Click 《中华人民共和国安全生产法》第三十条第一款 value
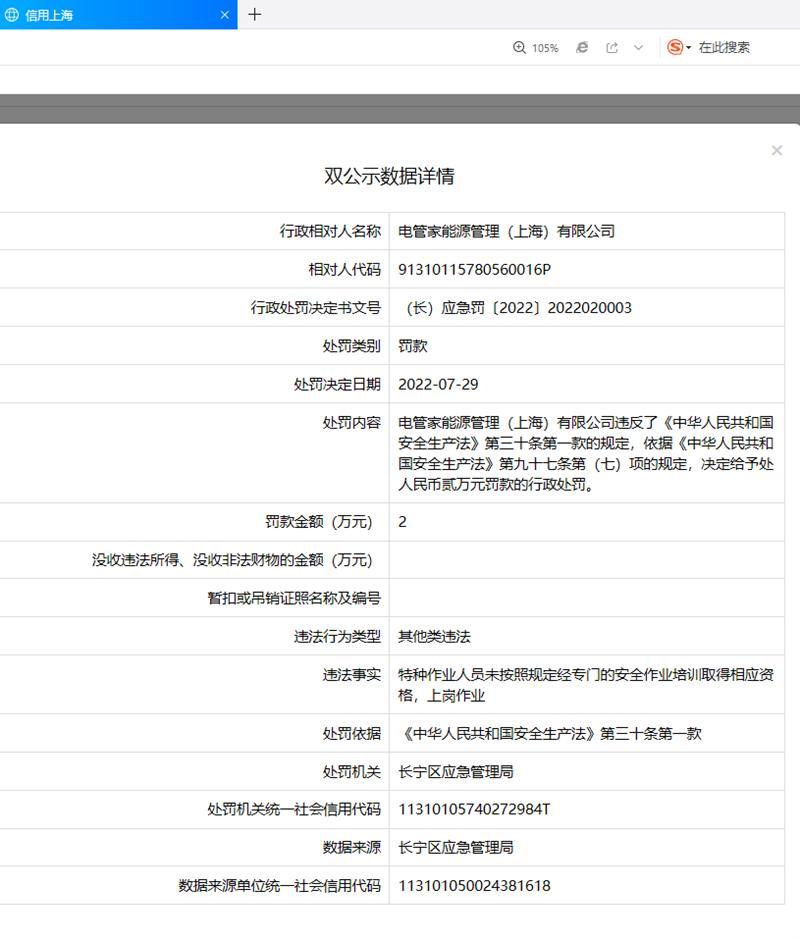 click(550, 734)
